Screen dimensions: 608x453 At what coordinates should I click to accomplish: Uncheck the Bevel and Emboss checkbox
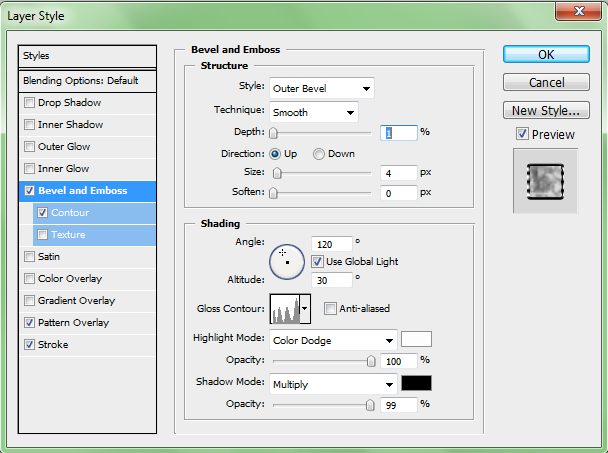click(29, 190)
